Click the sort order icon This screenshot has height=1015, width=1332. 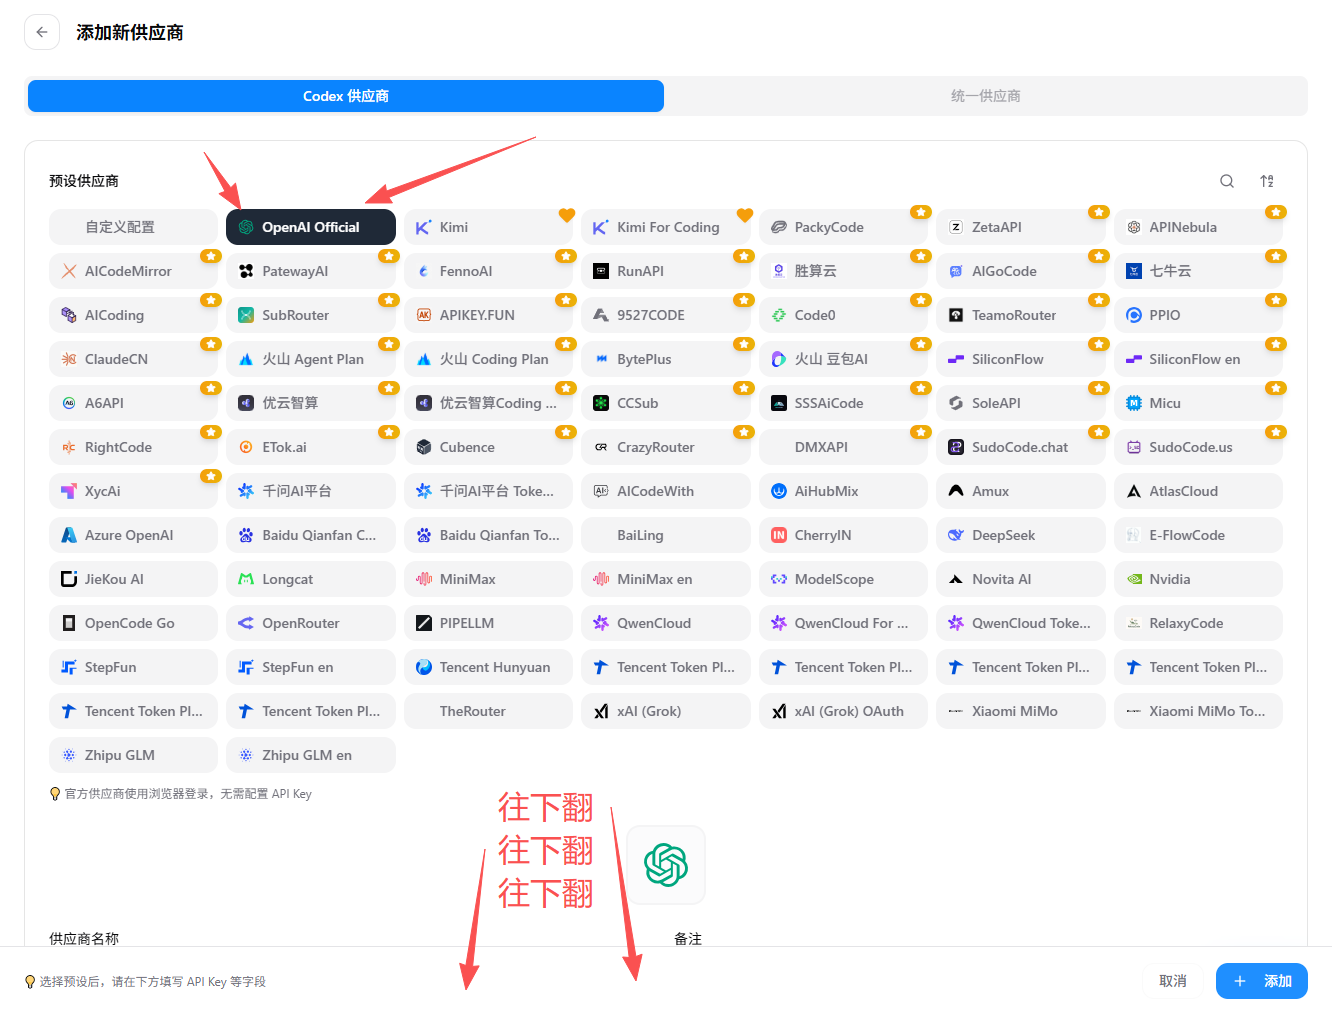point(1267,181)
